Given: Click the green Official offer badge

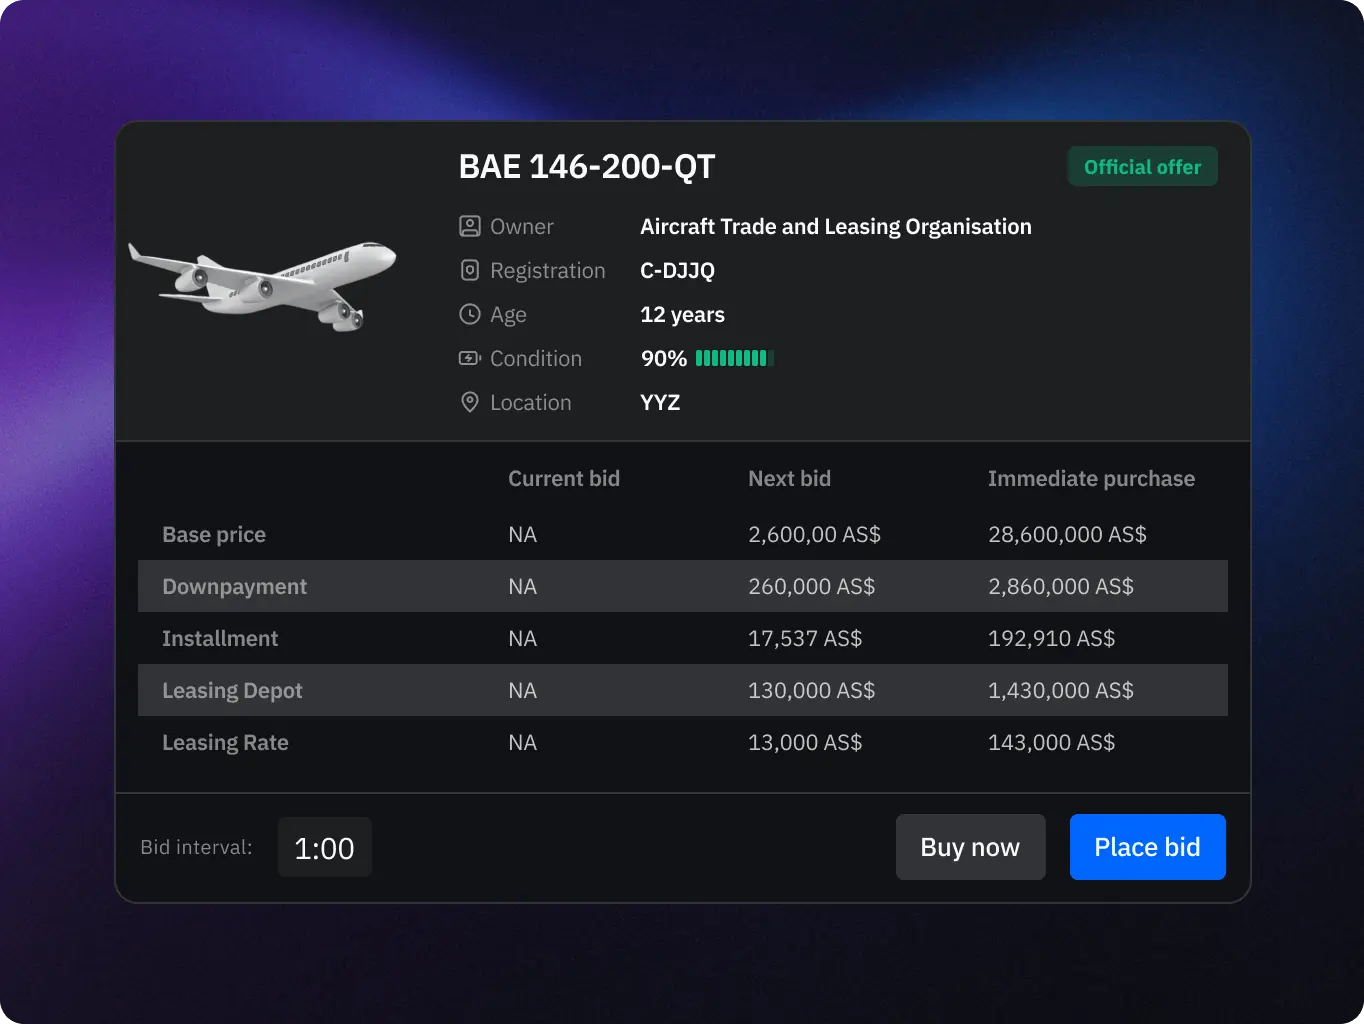Looking at the screenshot, I should click(1142, 166).
